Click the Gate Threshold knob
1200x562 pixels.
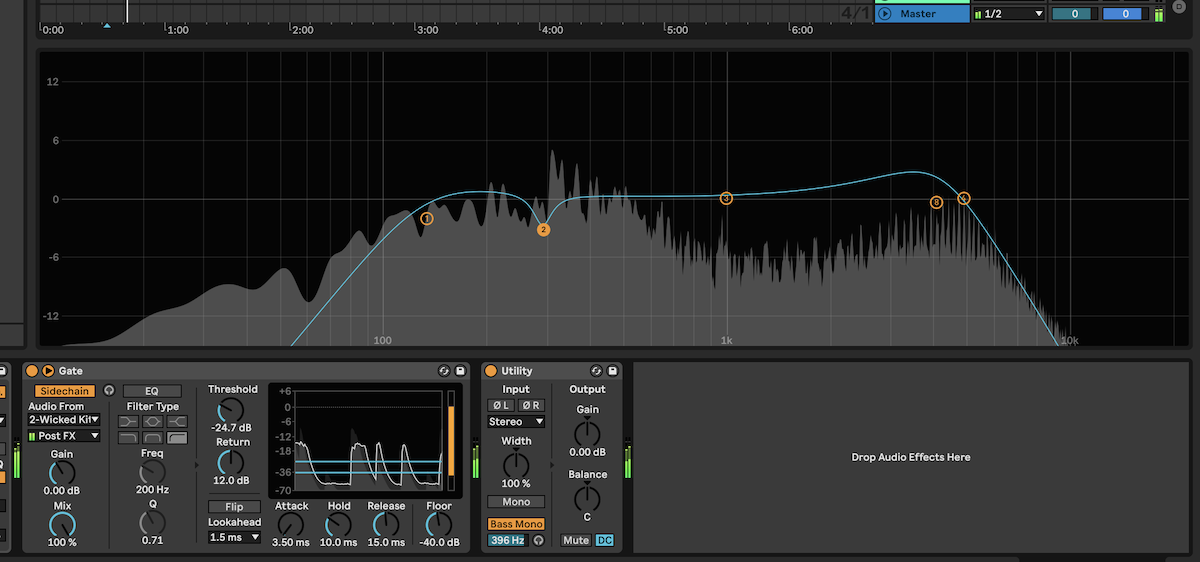(x=231, y=409)
